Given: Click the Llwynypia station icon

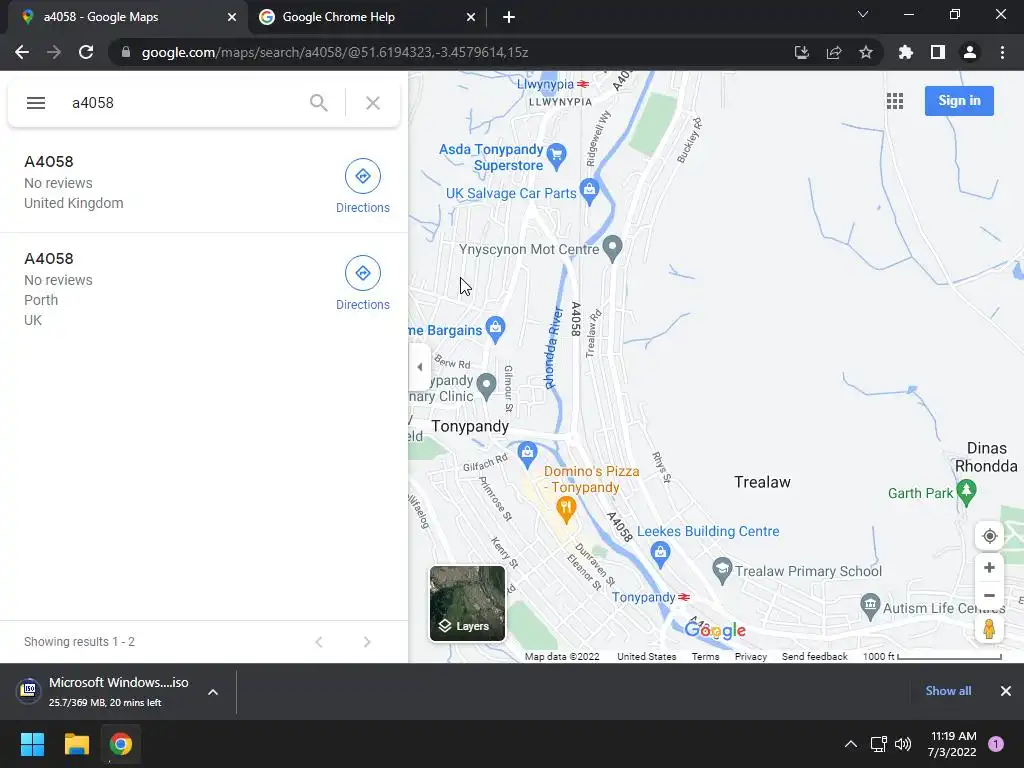Looking at the screenshot, I should tap(583, 84).
